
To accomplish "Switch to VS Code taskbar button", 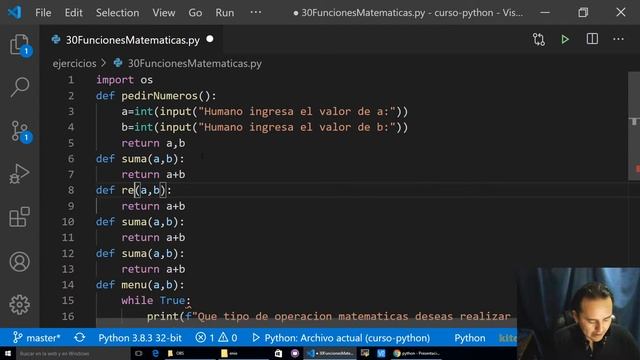I will tap(330, 353).
